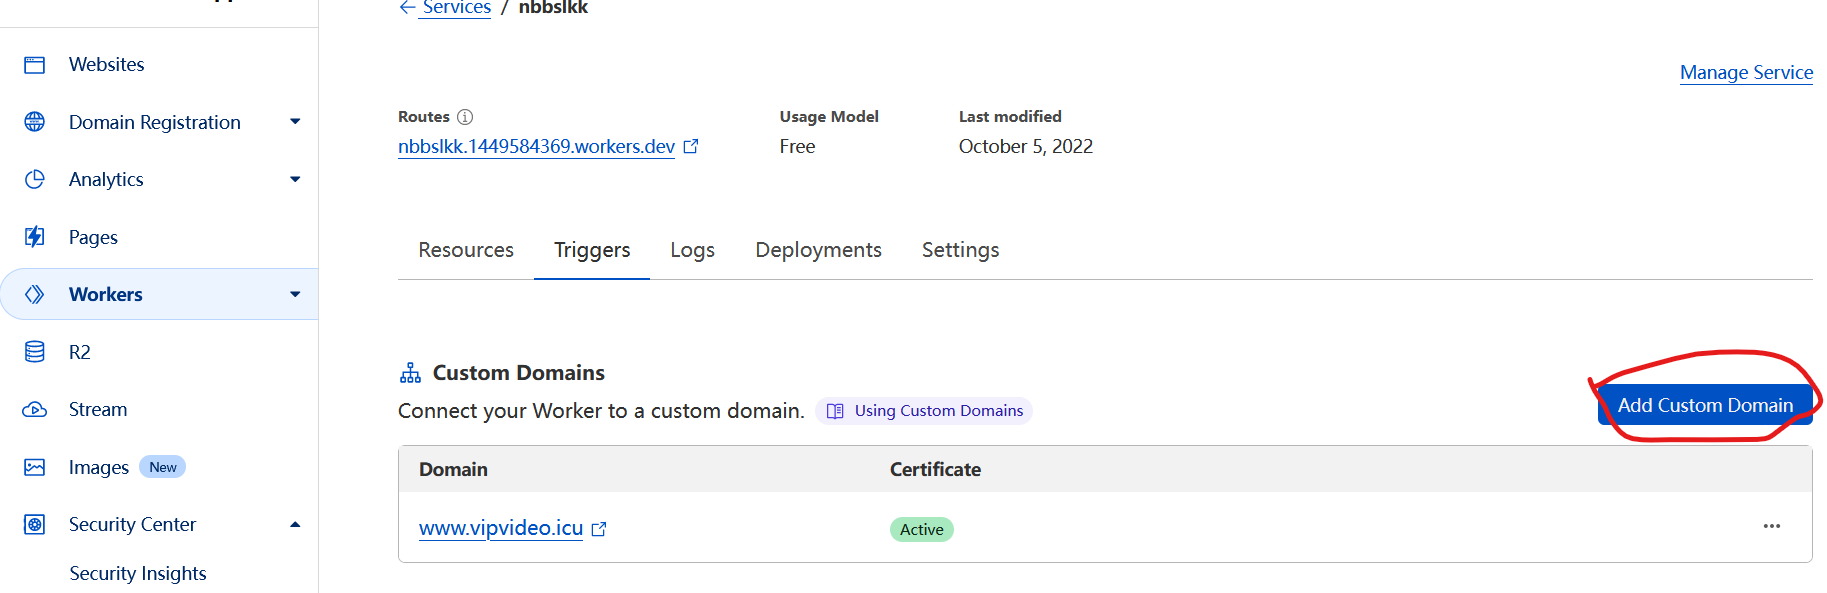Click the Add Custom Domain button
This screenshot has width=1827, height=593.
point(1704,405)
